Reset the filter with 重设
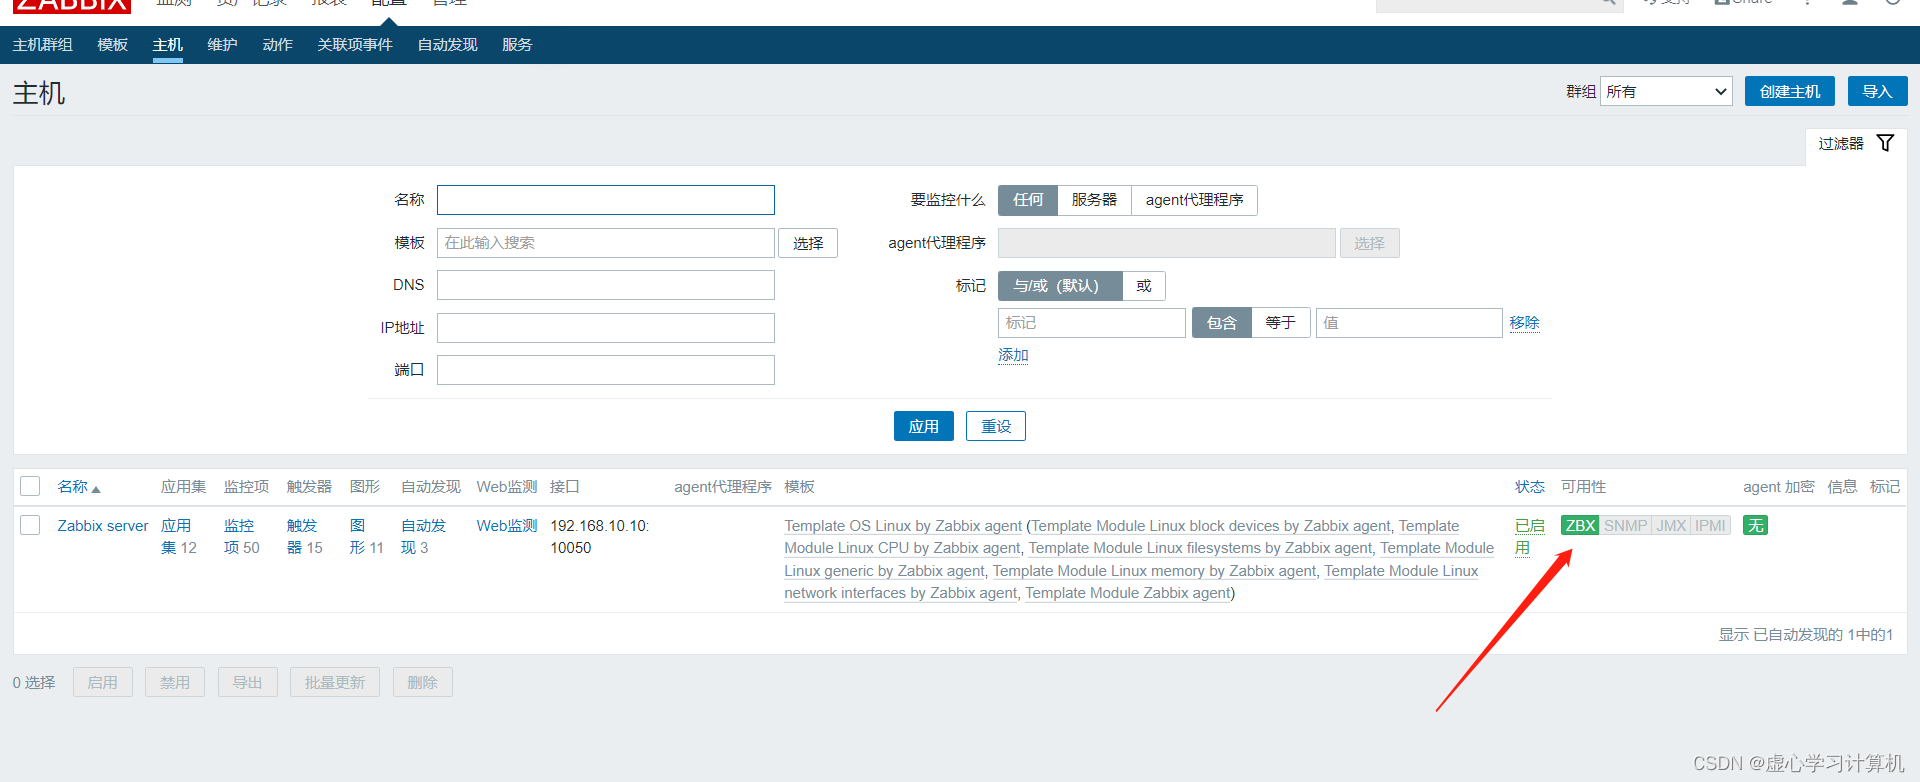The height and width of the screenshot is (782, 1920). point(996,426)
